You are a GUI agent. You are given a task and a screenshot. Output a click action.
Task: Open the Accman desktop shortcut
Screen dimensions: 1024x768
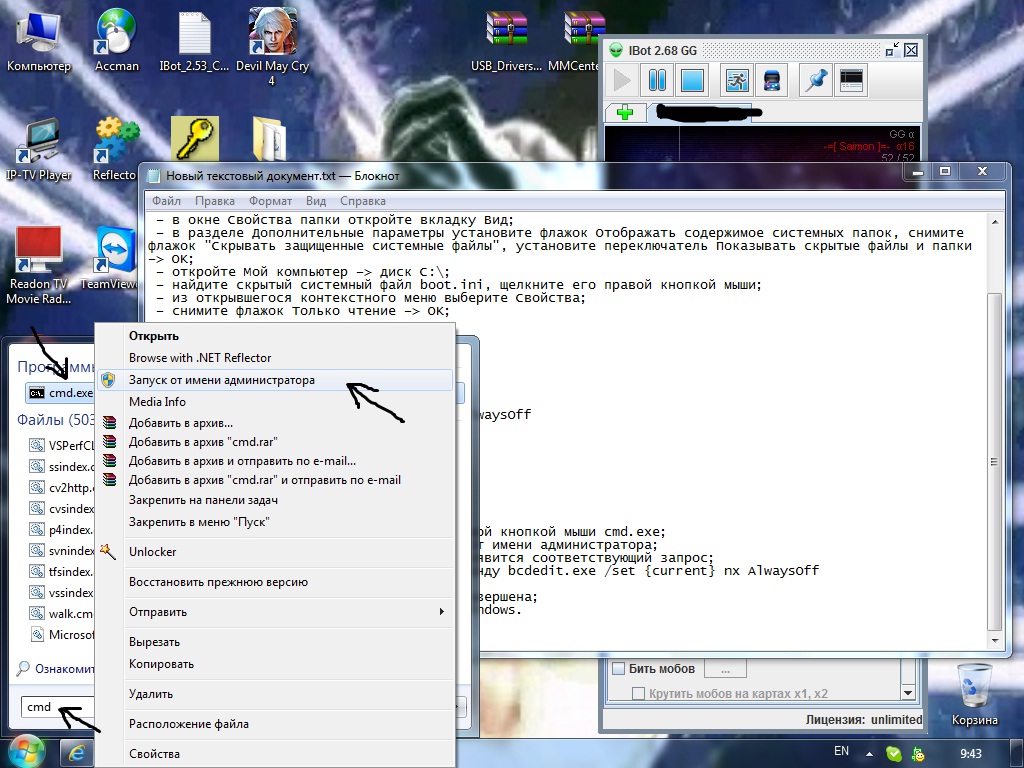point(116,41)
